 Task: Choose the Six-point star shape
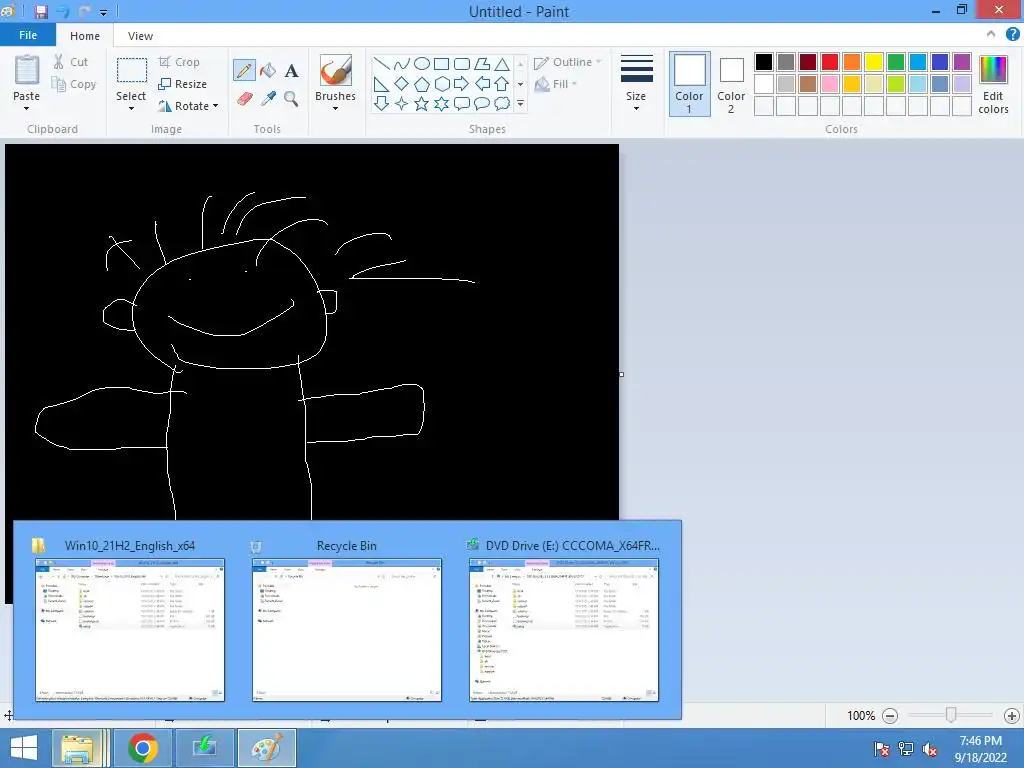click(441, 103)
